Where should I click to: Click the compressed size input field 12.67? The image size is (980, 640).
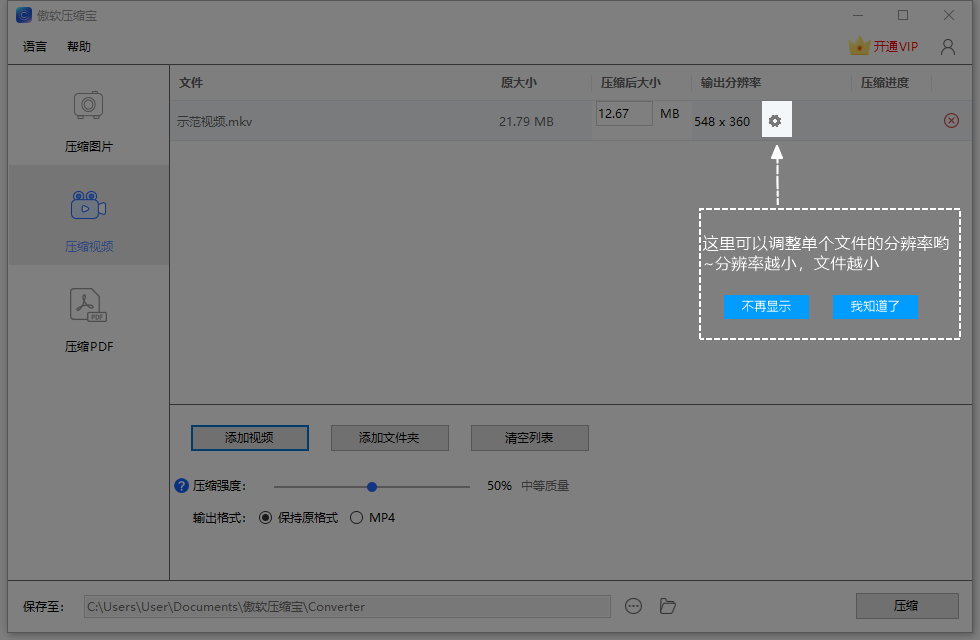(624, 114)
